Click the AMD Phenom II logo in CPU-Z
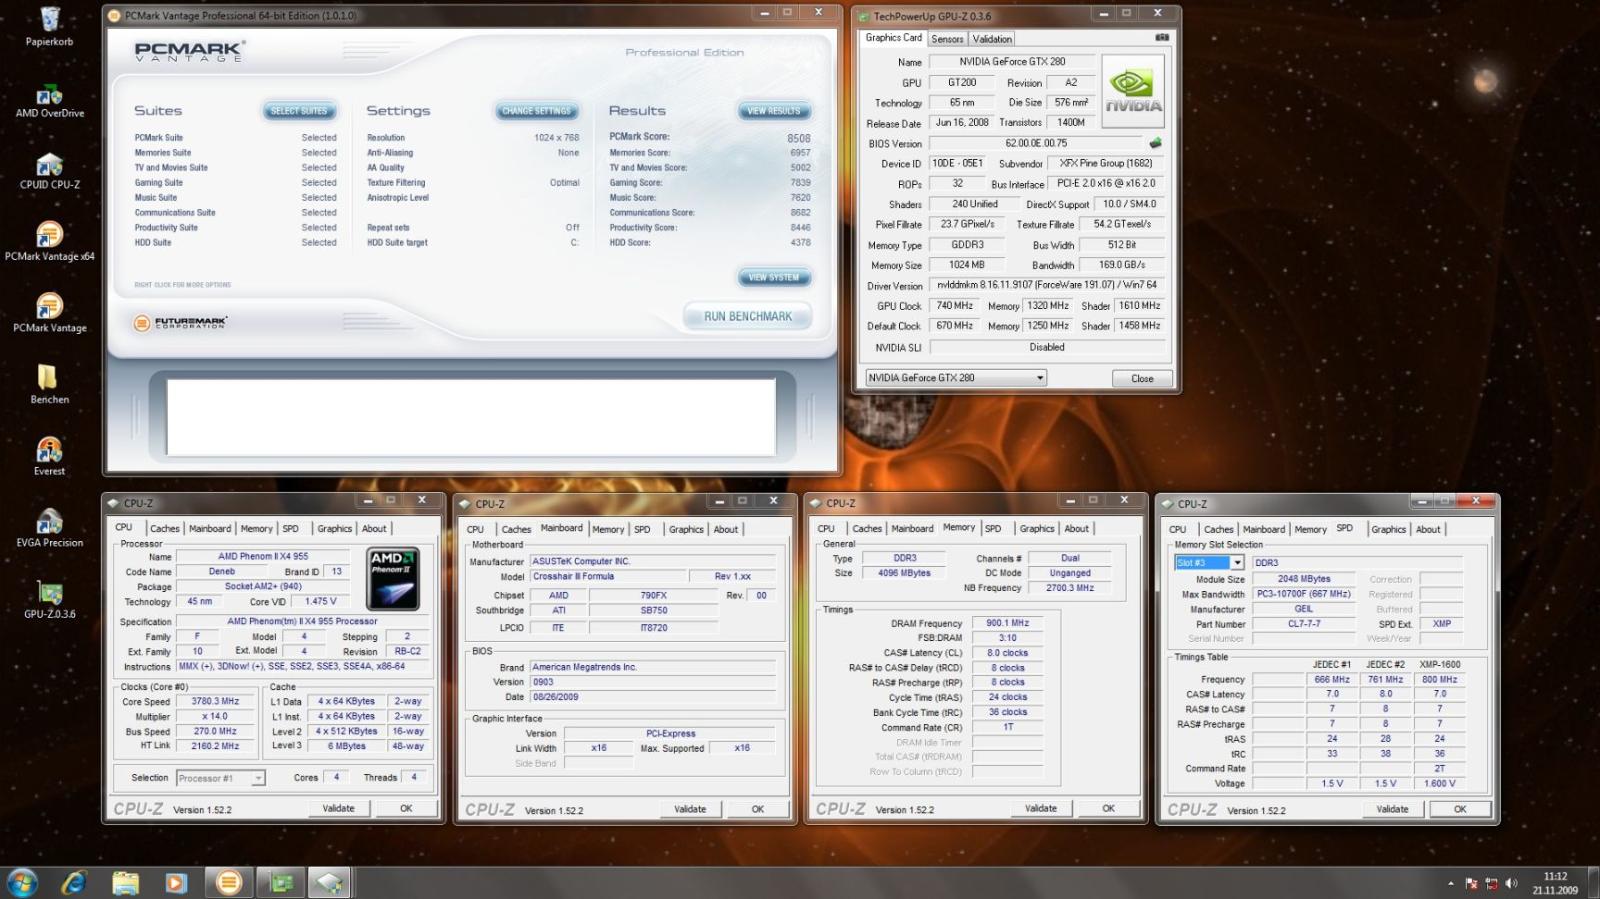Screen dimensions: 1600x899 [x=392, y=578]
